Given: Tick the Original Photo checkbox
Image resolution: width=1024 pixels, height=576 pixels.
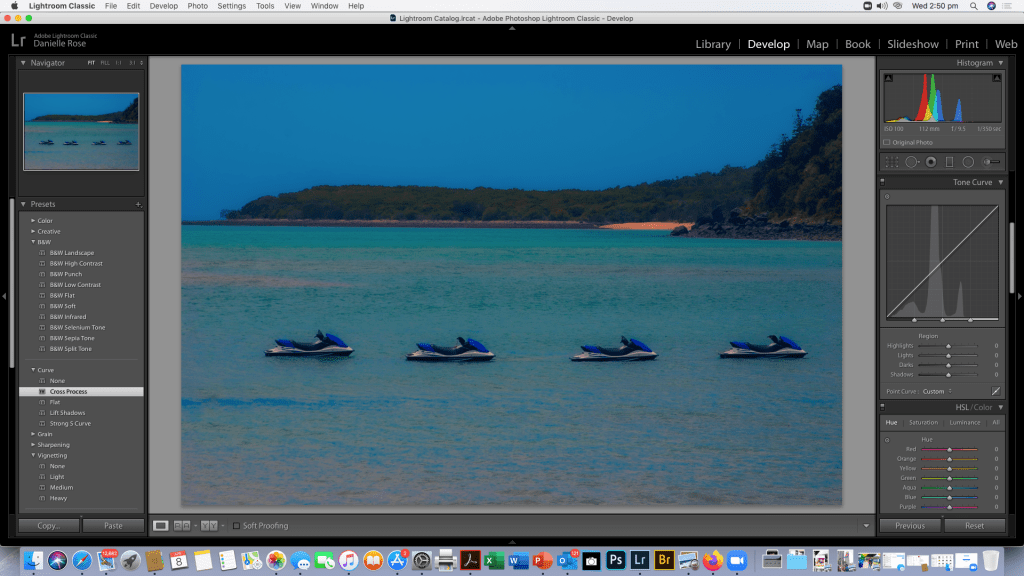Looking at the screenshot, I should (x=887, y=143).
